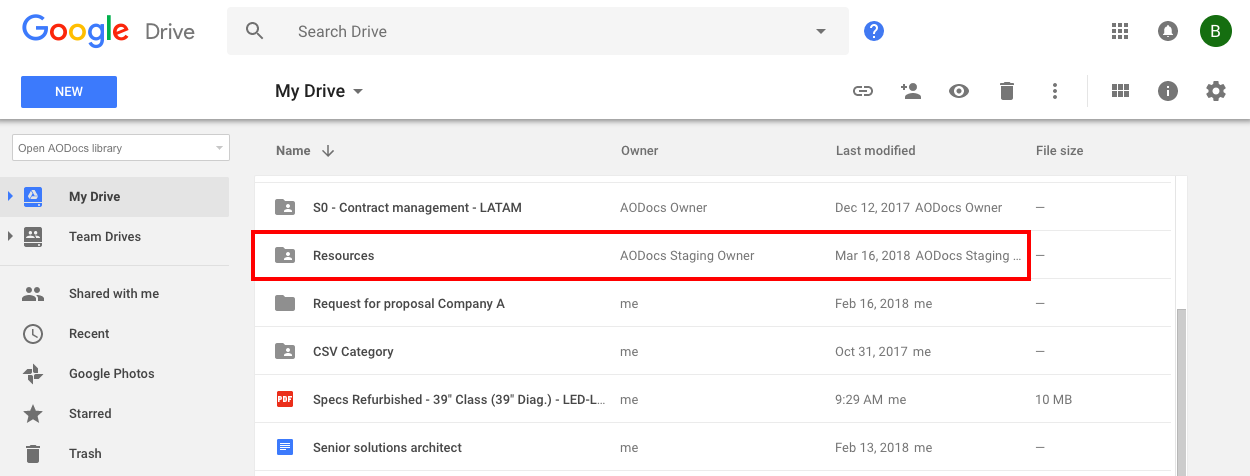
Task: Select the Senior solutions architect document
Action: point(715,448)
